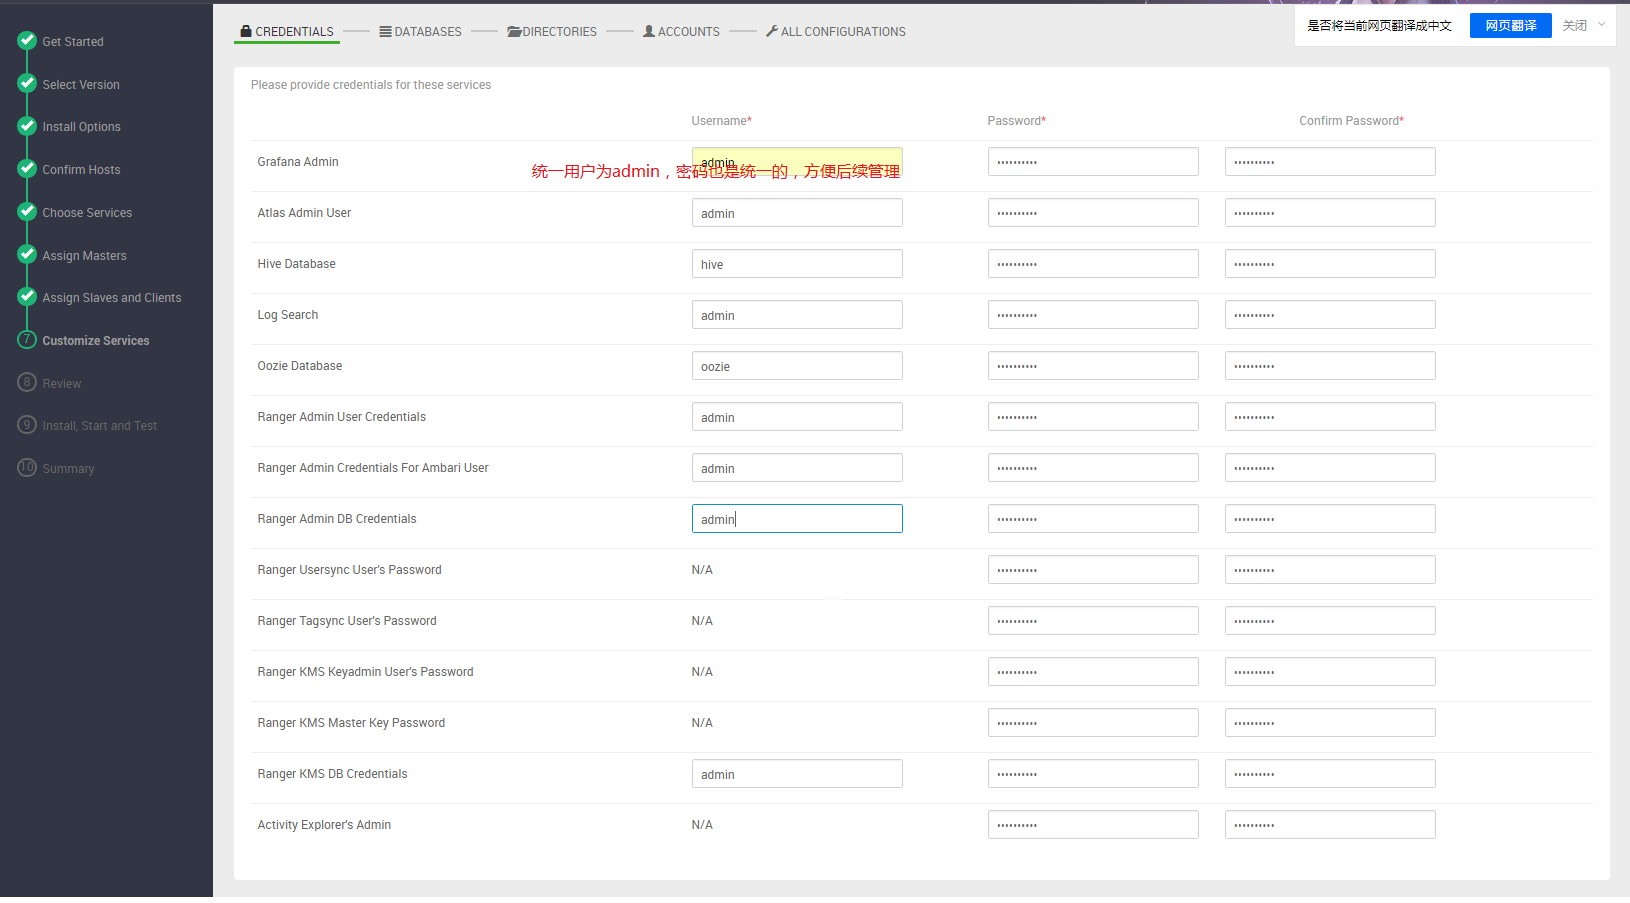Focus Ranger Admin DB Credentials confirm password field
Viewport: 1630px width, 903px height.
pos(1330,519)
